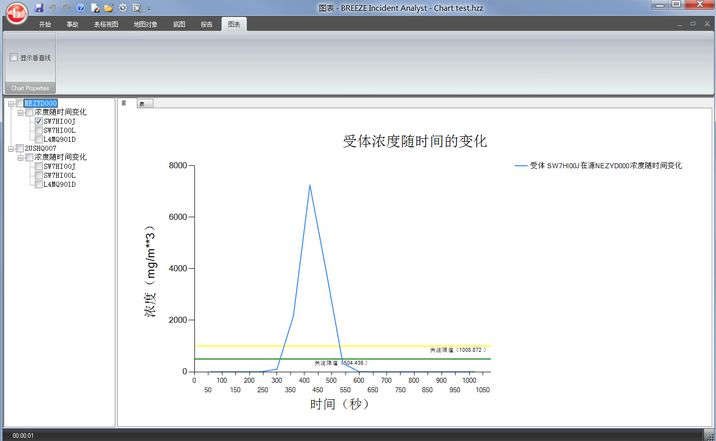Uncheck SW7HI00J under NEZYD000
The image size is (716, 441).
(x=39, y=121)
